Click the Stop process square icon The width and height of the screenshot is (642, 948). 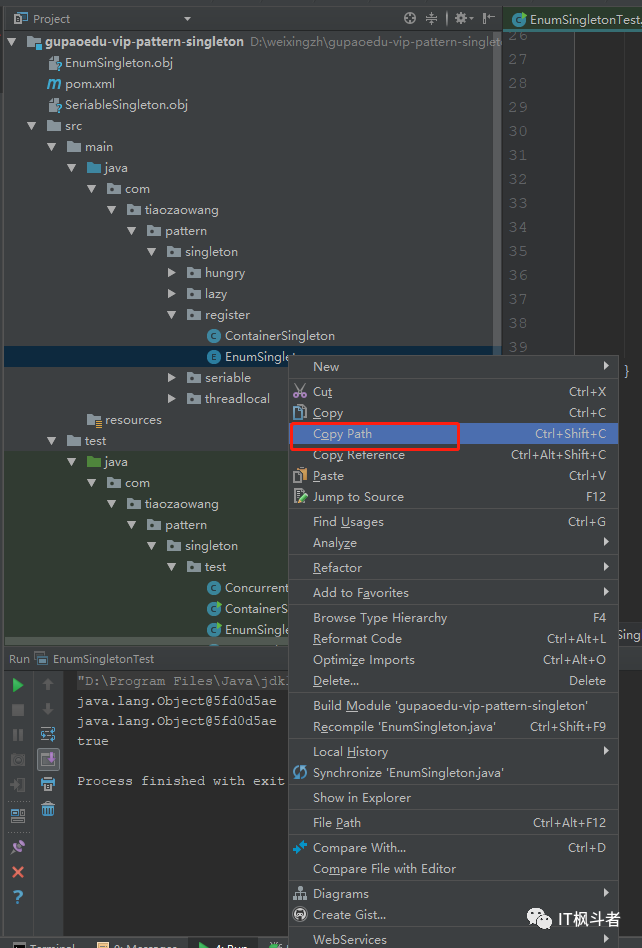point(18,710)
